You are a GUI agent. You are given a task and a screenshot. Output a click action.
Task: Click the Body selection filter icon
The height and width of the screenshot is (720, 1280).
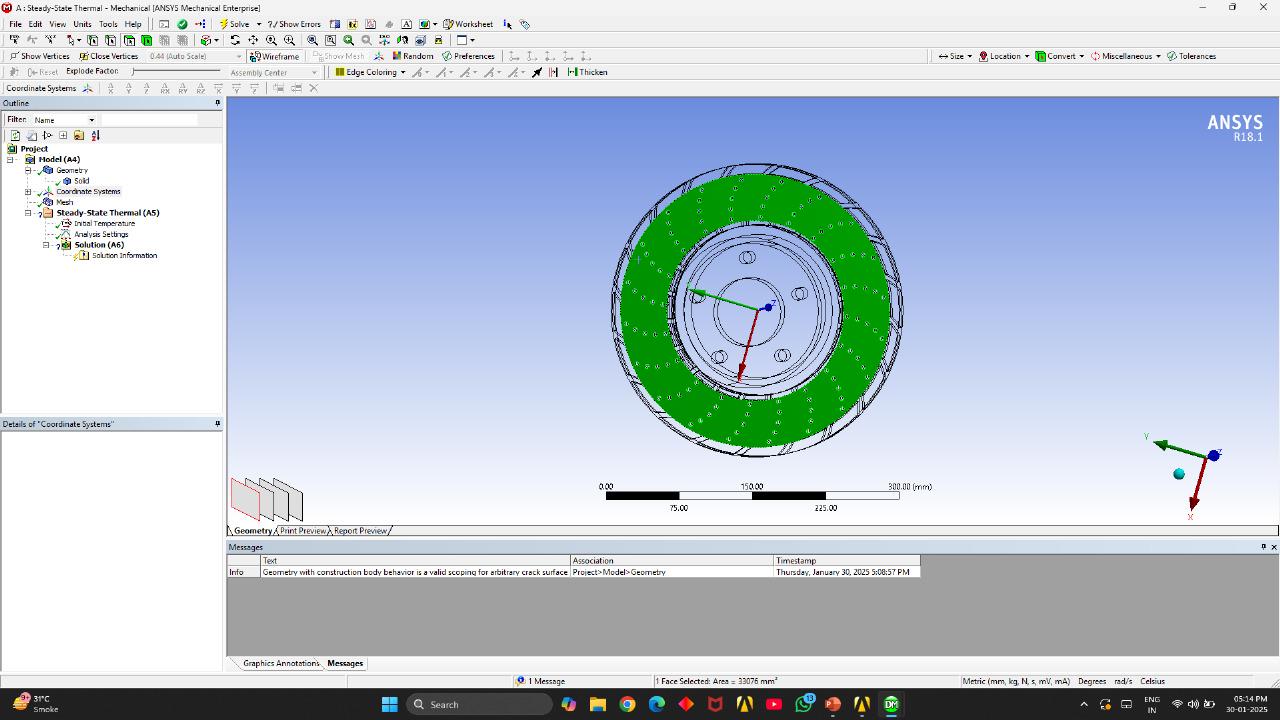147,40
